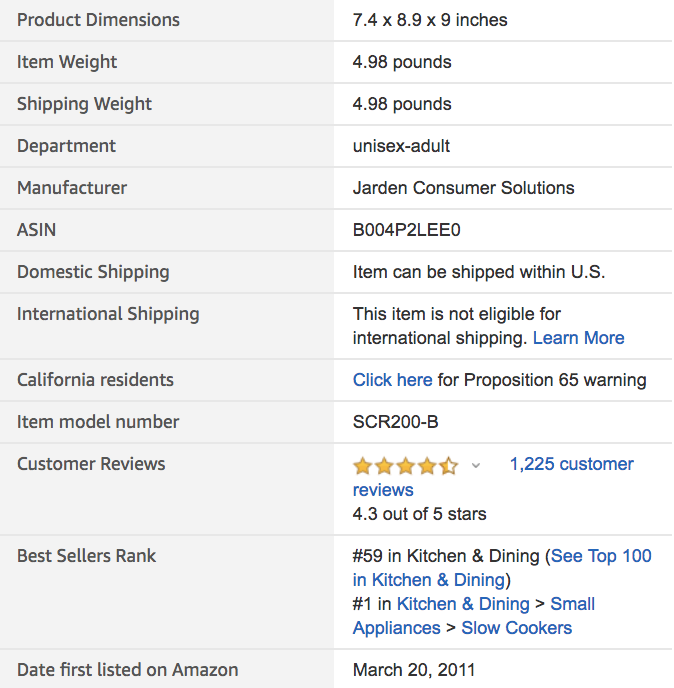Open See Top 100 in Kitchen & Dining
The width and height of the screenshot is (674, 688).
coord(600,556)
